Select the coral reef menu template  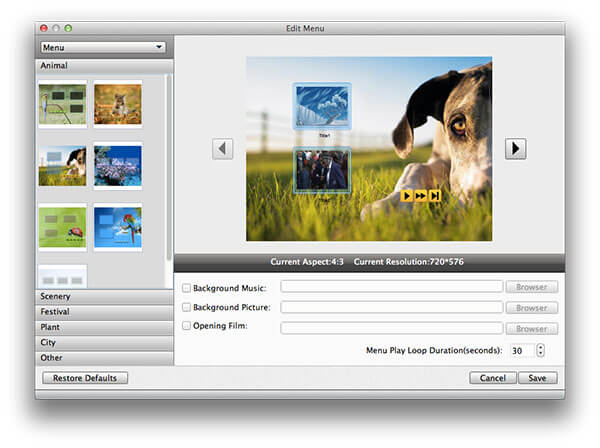(x=118, y=166)
